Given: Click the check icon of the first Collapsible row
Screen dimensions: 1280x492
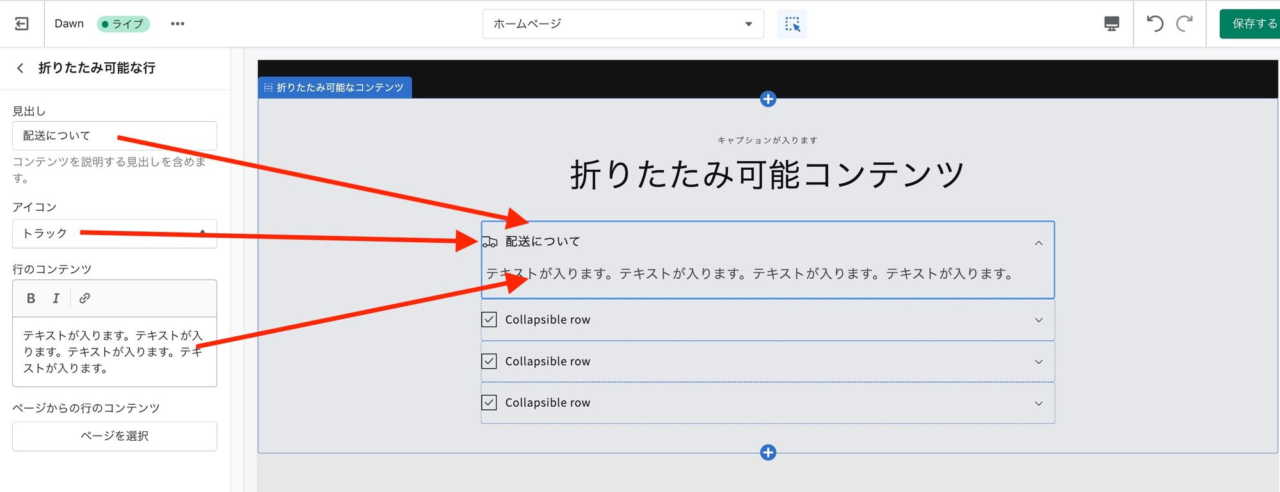Looking at the screenshot, I should point(489,320).
